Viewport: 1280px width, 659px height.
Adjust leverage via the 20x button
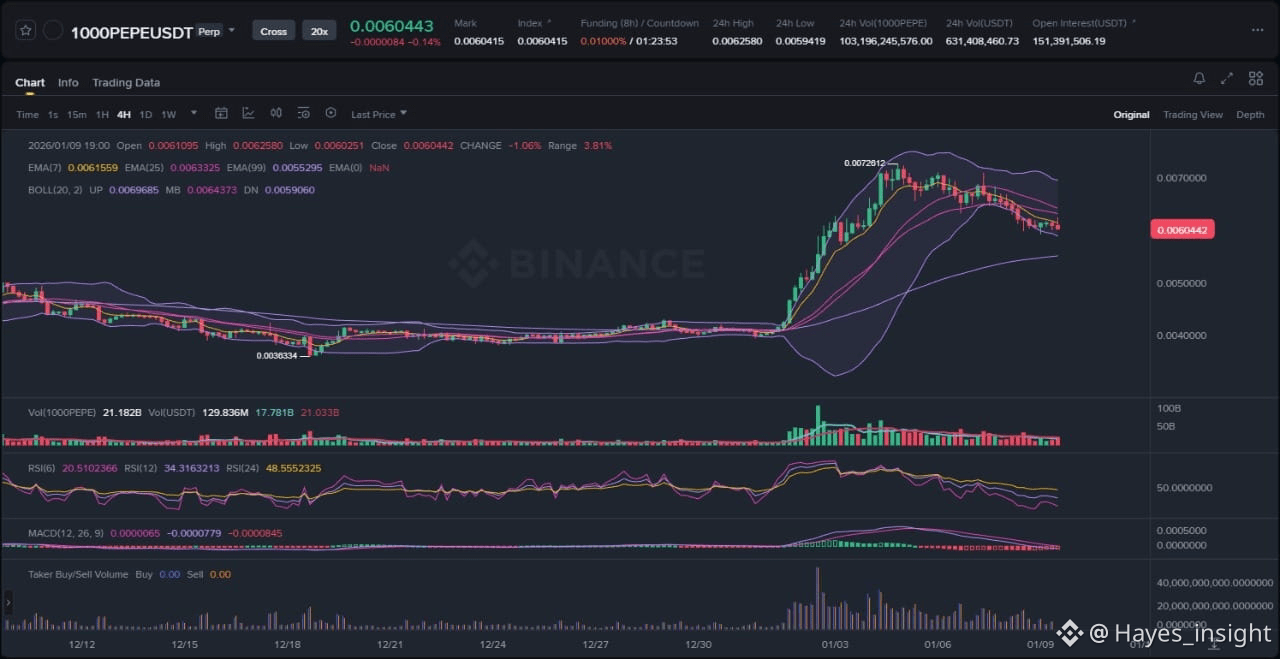(x=319, y=31)
